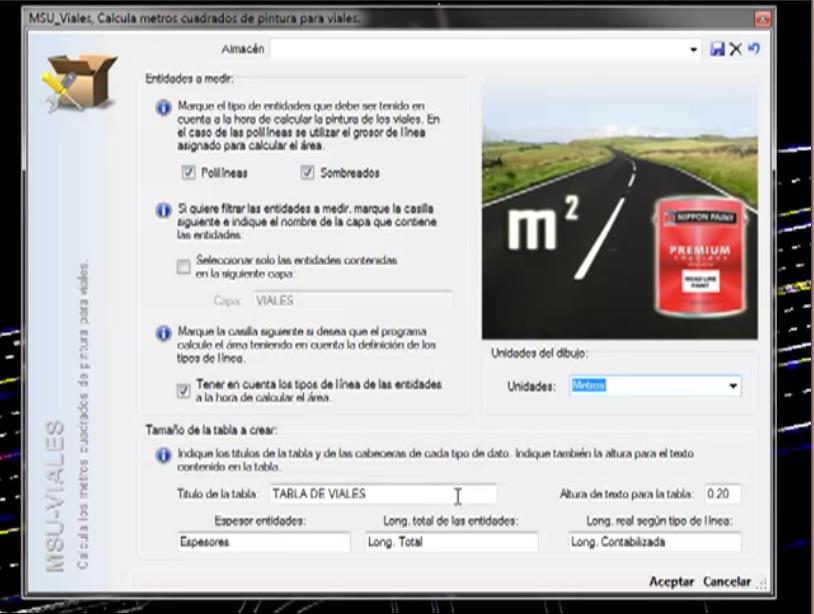Click info icon about filtering entities

click(164, 211)
